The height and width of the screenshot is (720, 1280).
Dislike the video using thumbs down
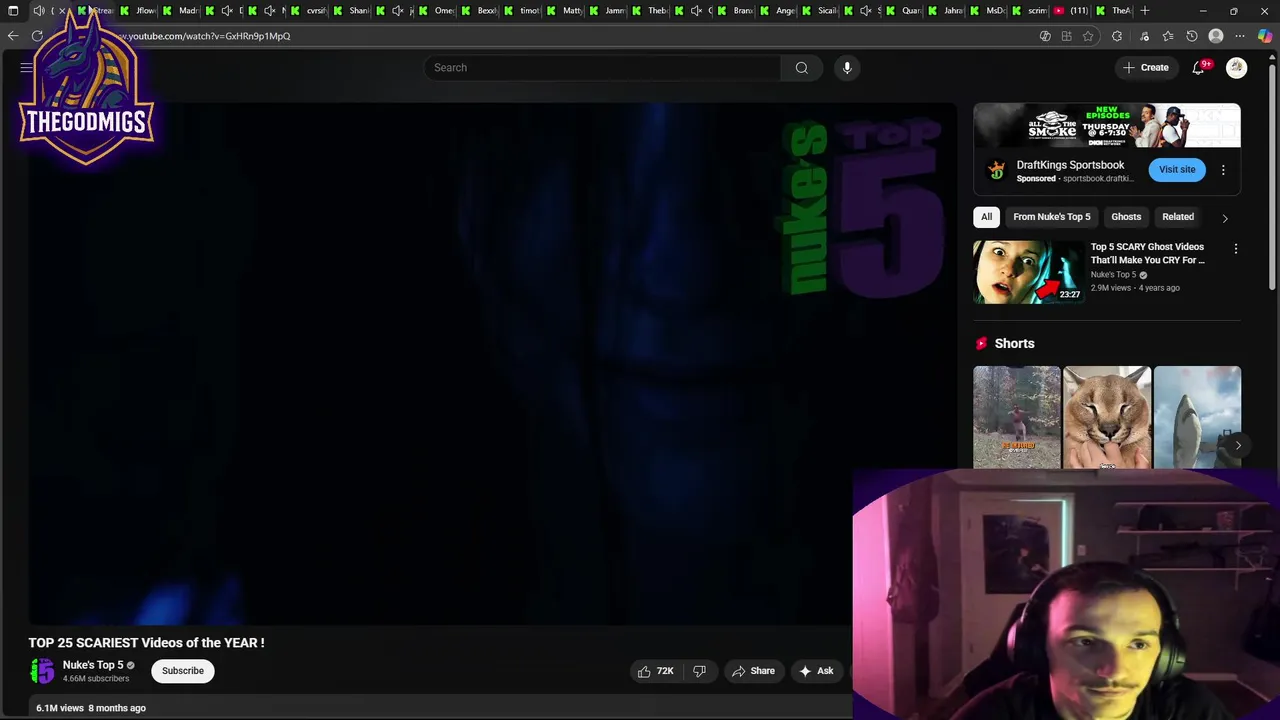(x=700, y=671)
